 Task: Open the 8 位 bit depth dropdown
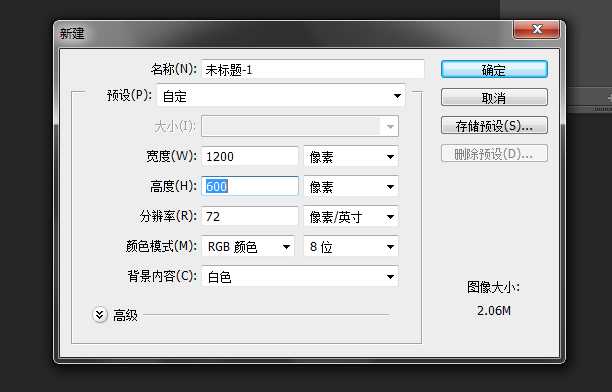click(351, 246)
